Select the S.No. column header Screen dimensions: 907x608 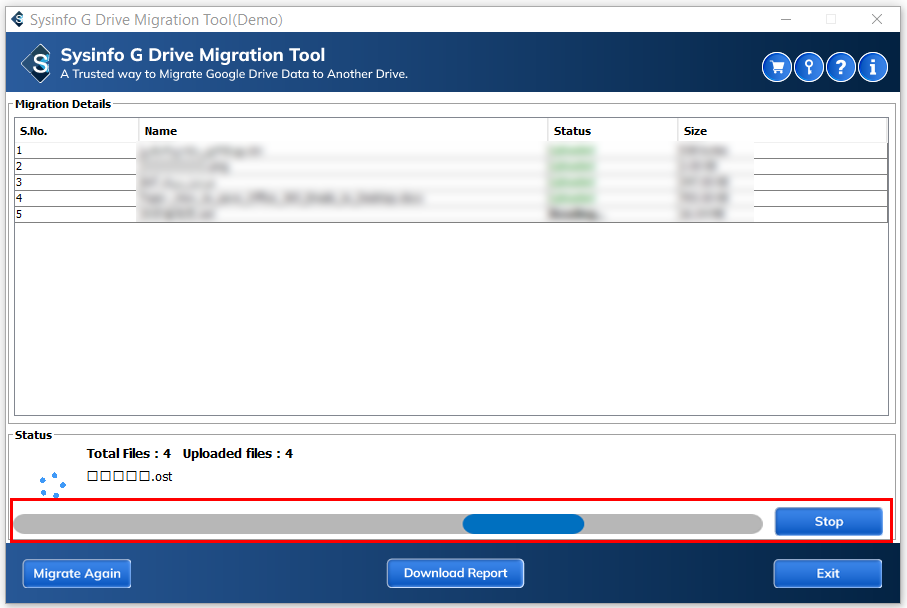click(x=76, y=131)
